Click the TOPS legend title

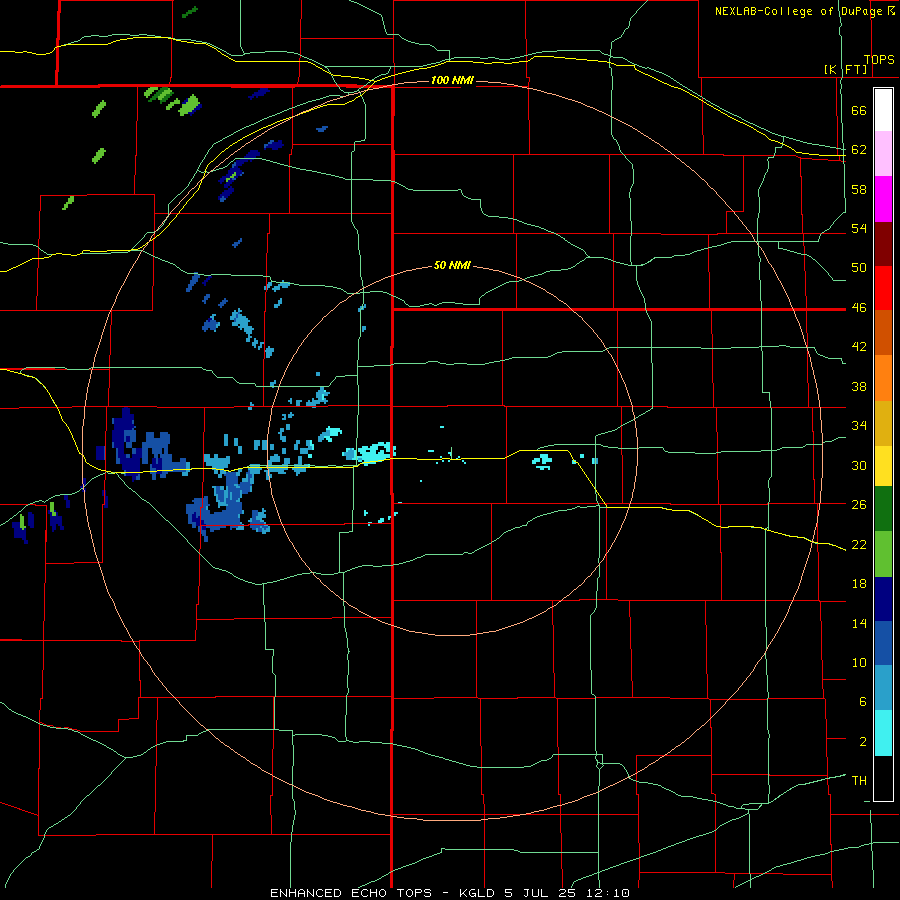[x=879, y=60]
